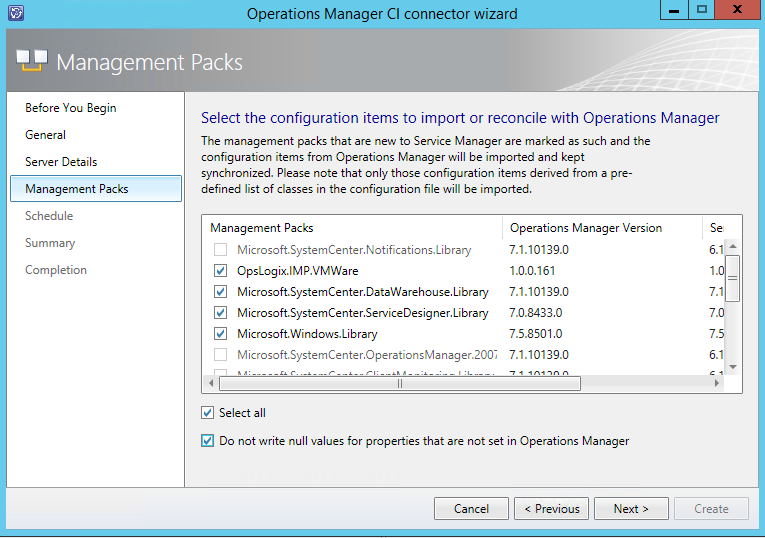Disable the do not write null values option

208,441
